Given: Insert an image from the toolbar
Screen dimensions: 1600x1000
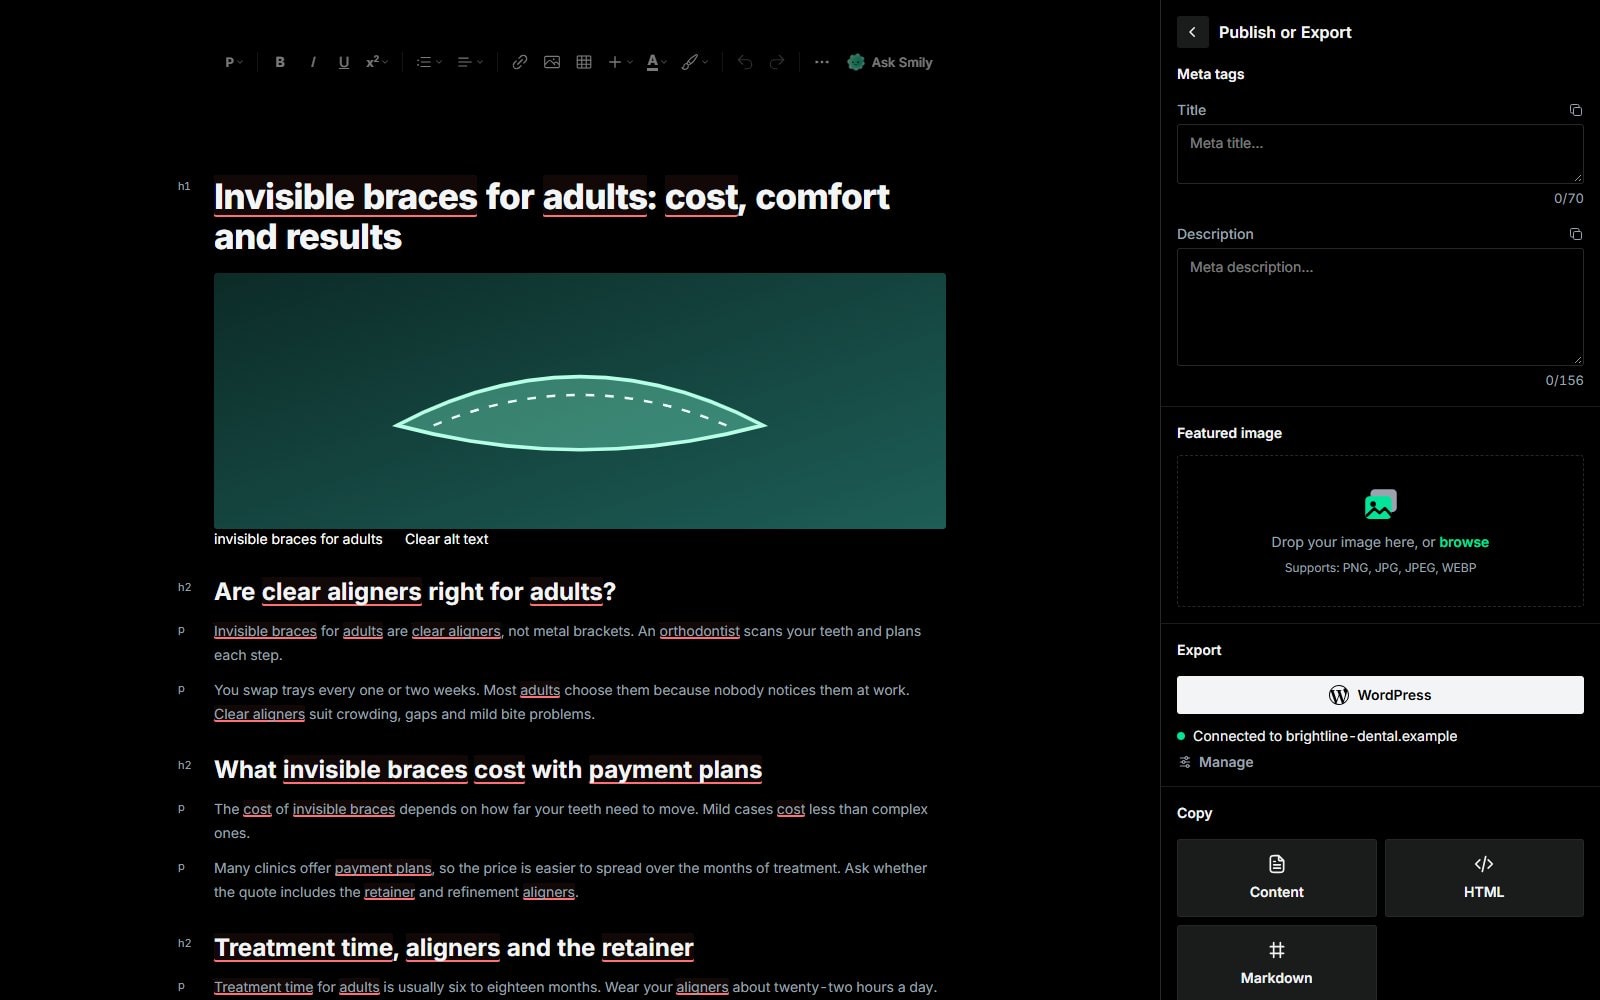Looking at the screenshot, I should point(552,62).
